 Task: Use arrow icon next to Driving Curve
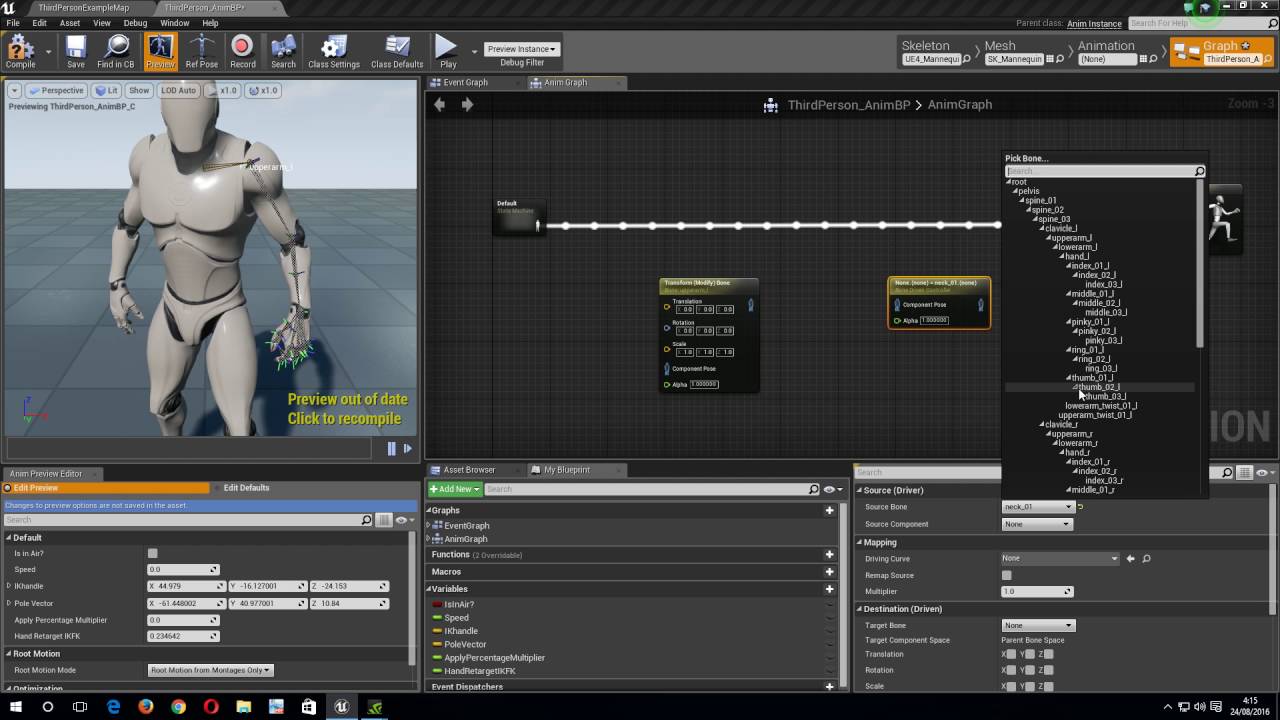pos(1130,559)
